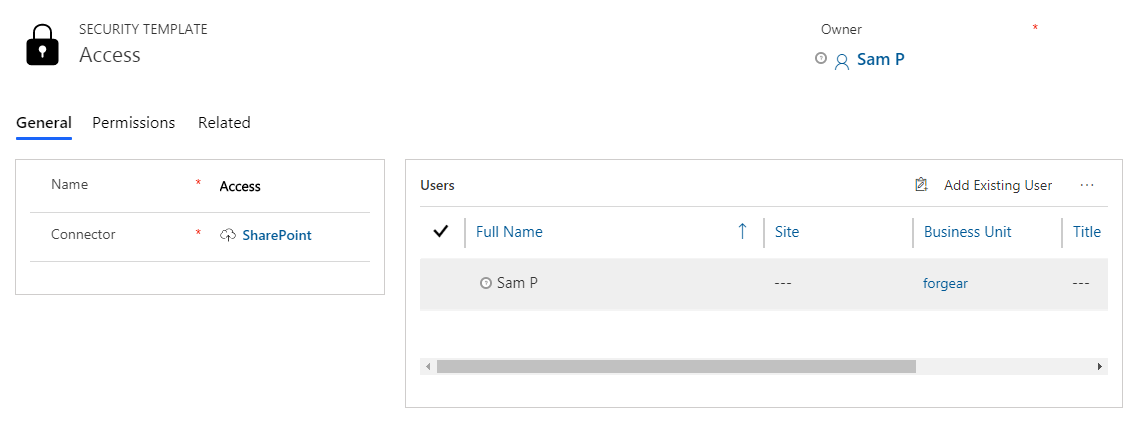
Task: Click the Access heading under Security Template
Action: pos(110,55)
